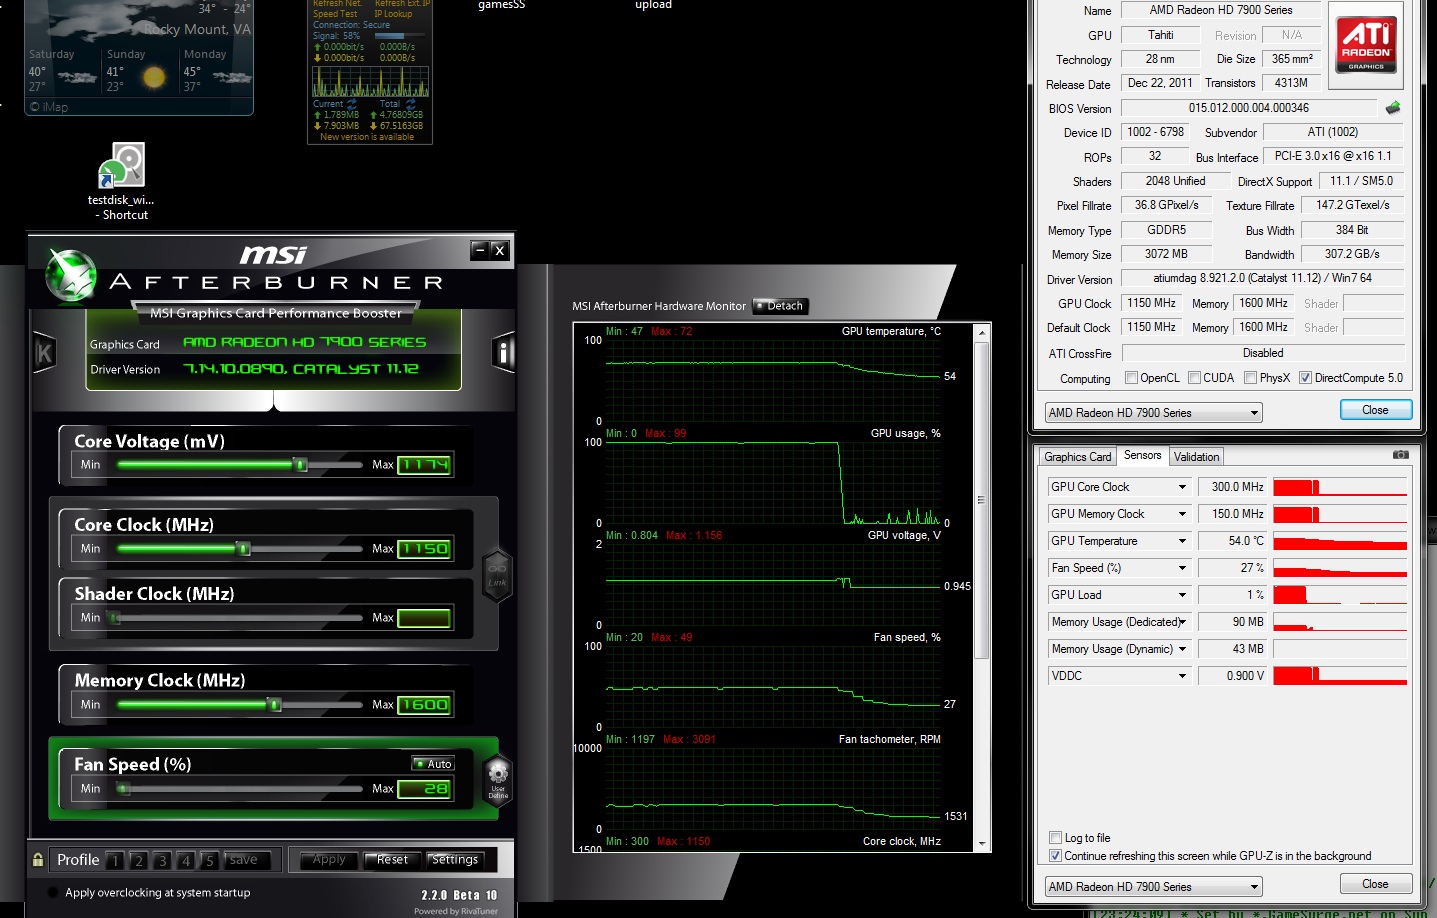The image size is (1437, 918).
Task: Click the sun icon in weather gadget
Action: pos(154,77)
